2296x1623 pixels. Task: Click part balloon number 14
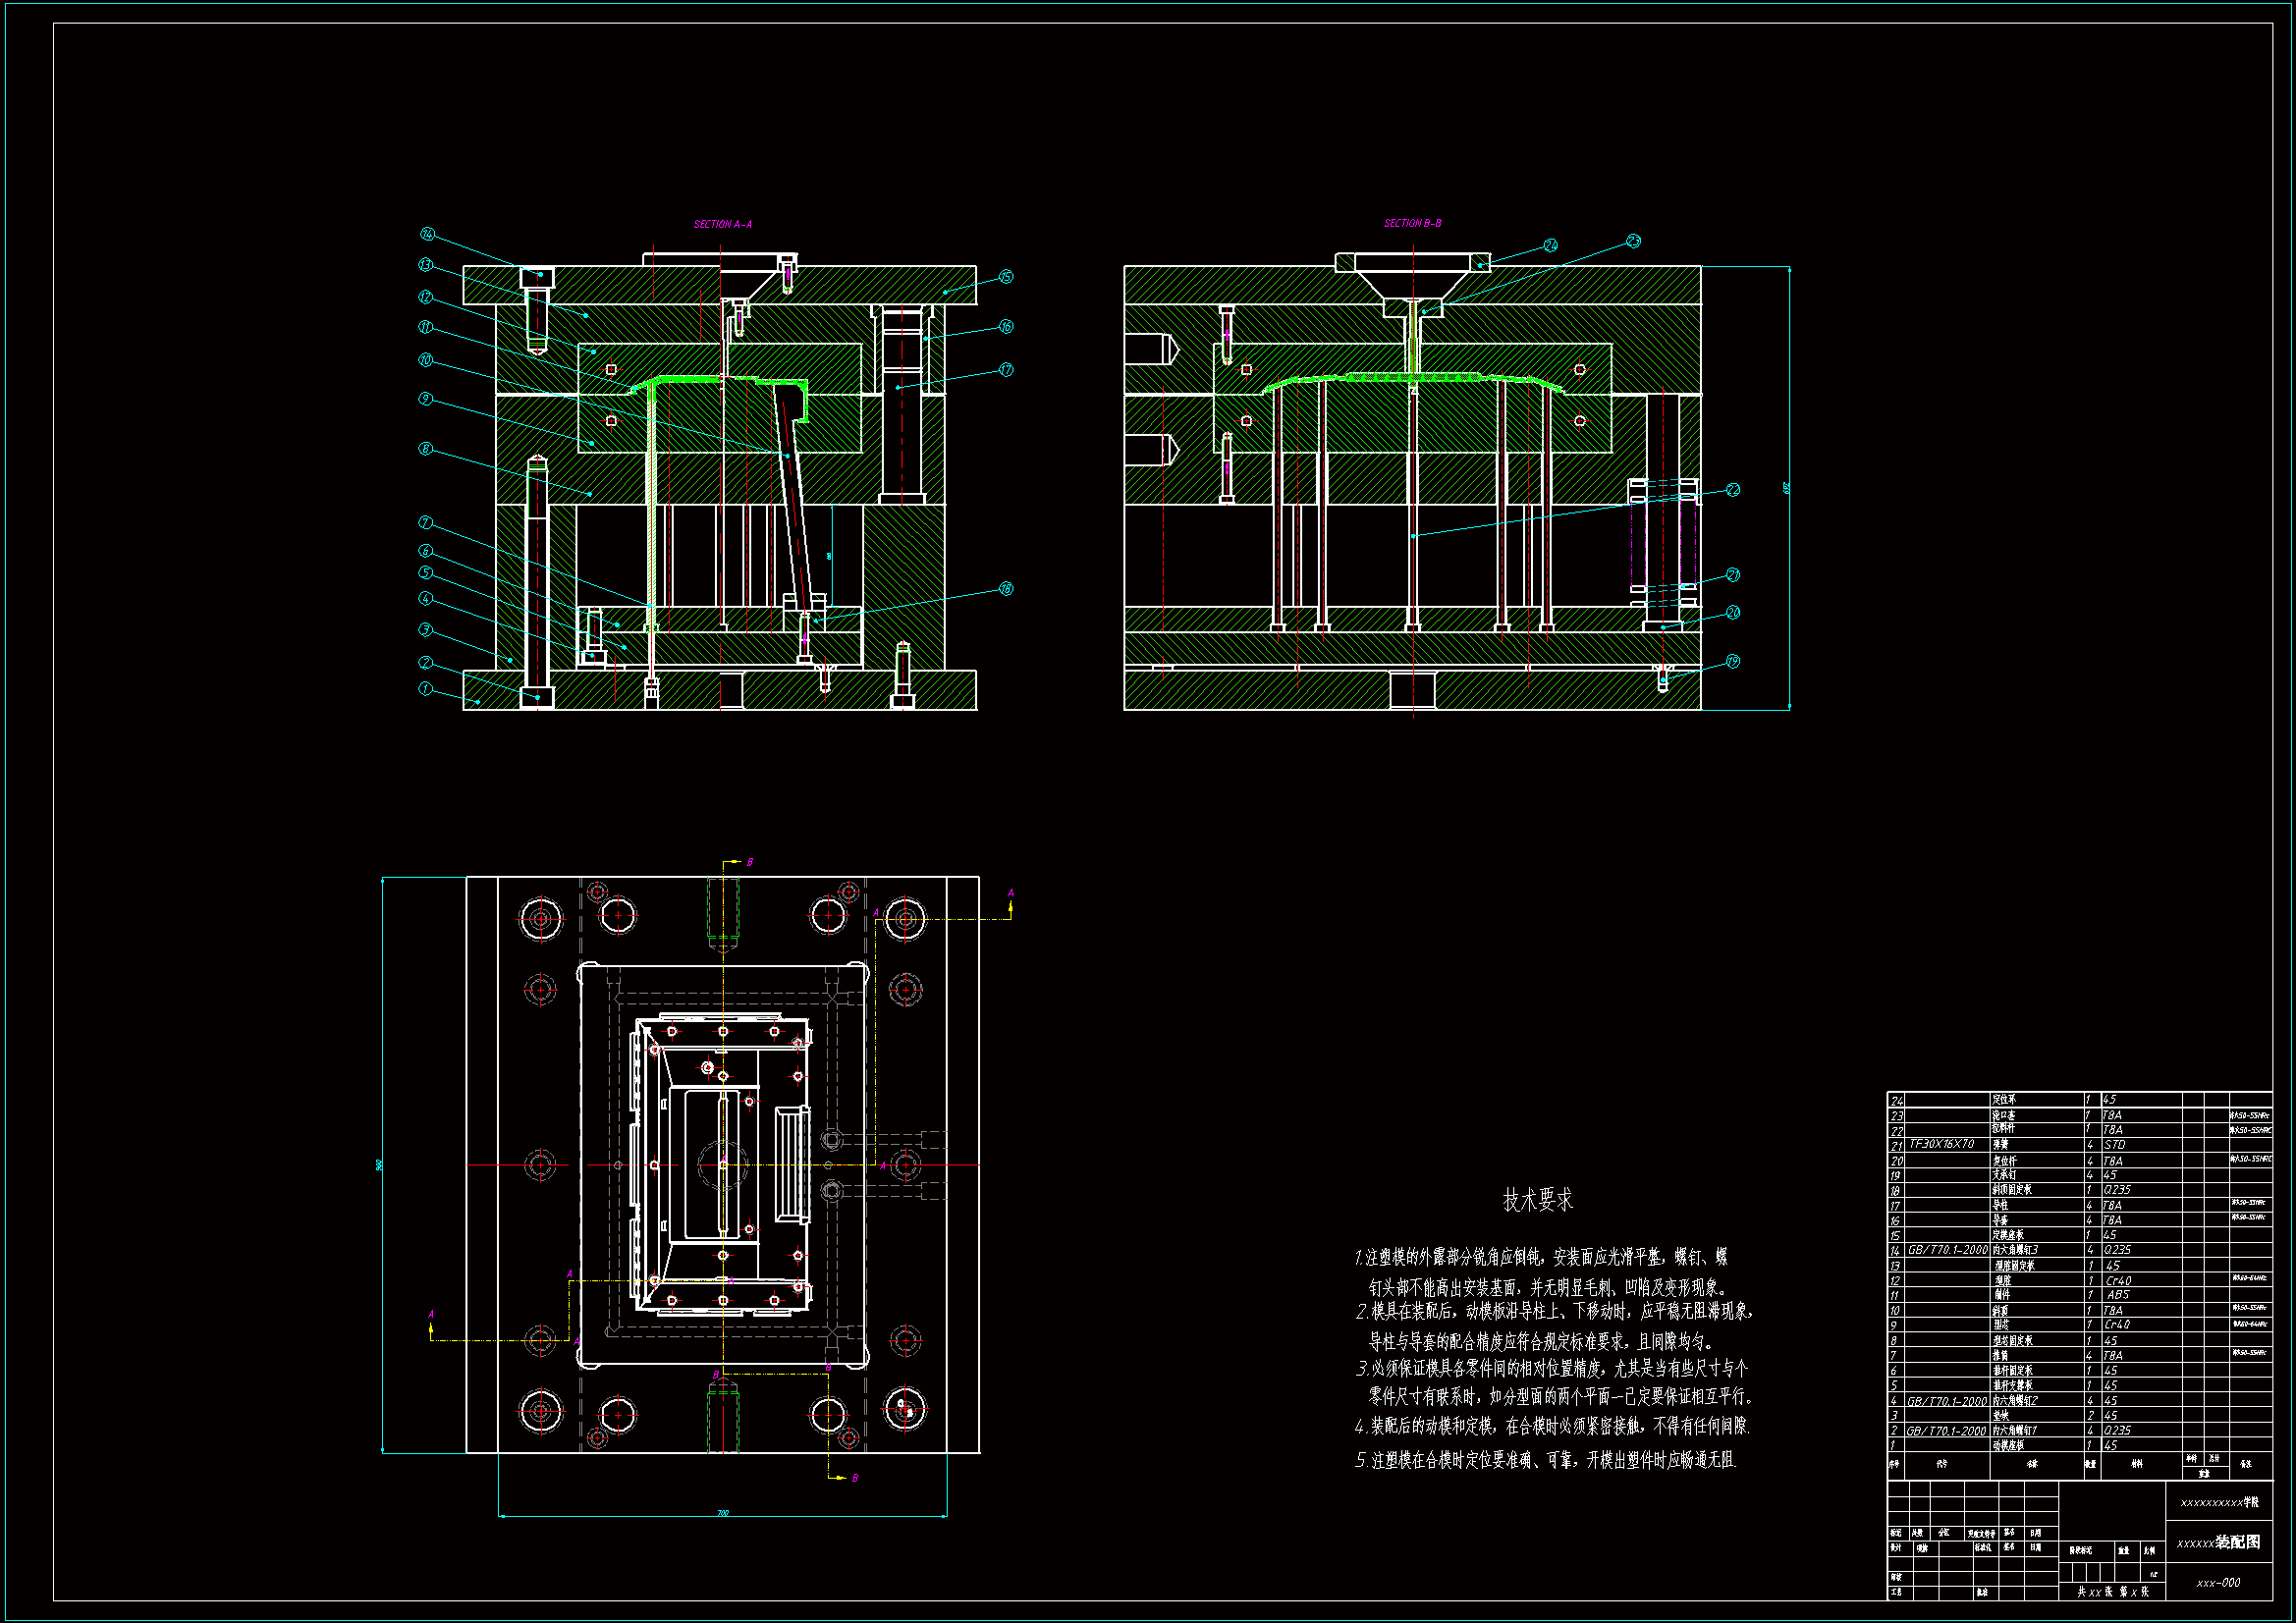(x=427, y=234)
